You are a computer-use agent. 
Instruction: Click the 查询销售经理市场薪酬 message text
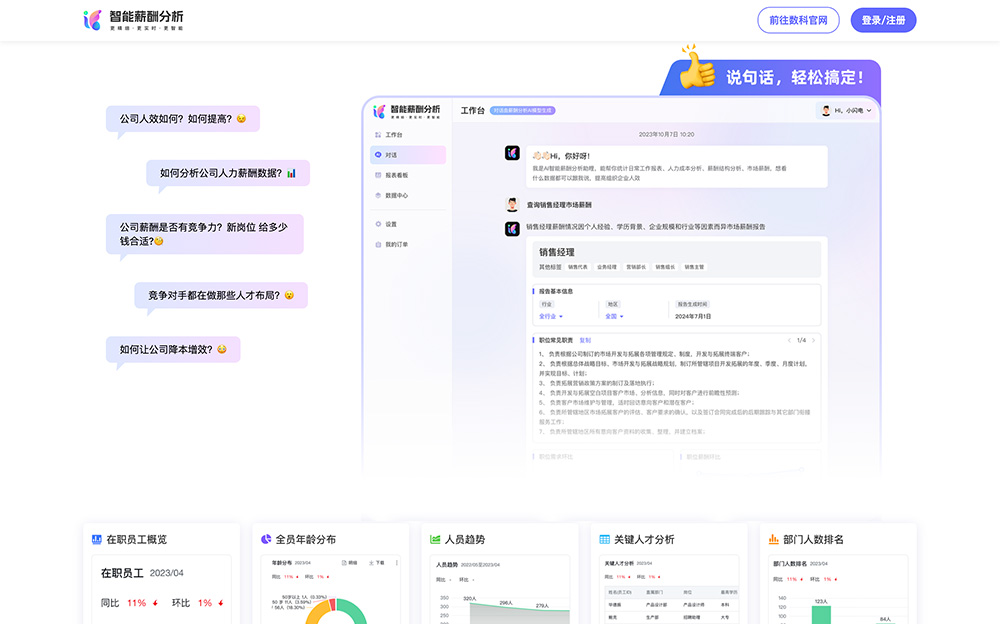[x=559, y=205]
